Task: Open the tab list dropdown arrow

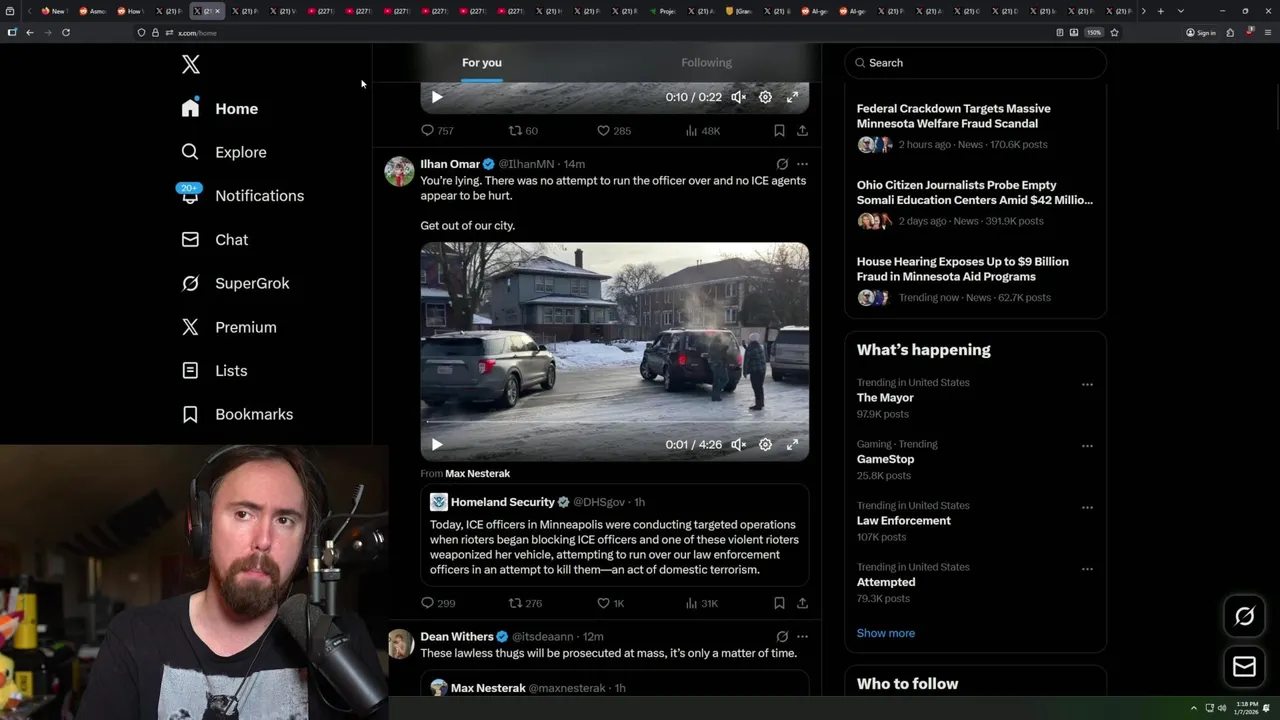Action: [1181, 11]
